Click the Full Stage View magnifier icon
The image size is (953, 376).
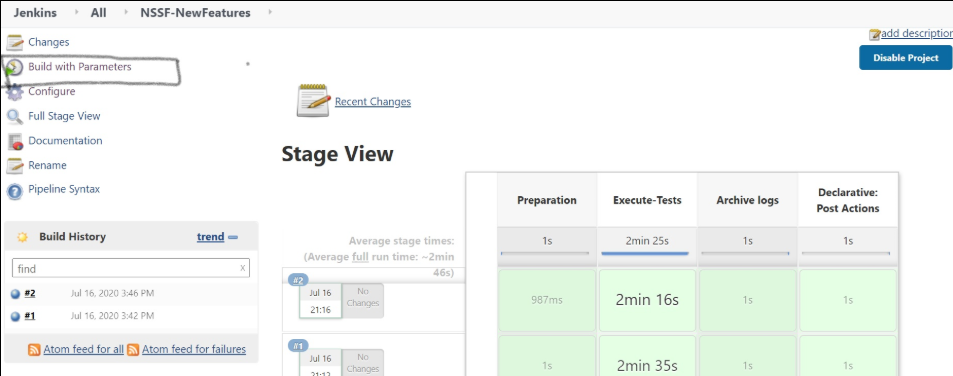(x=15, y=116)
